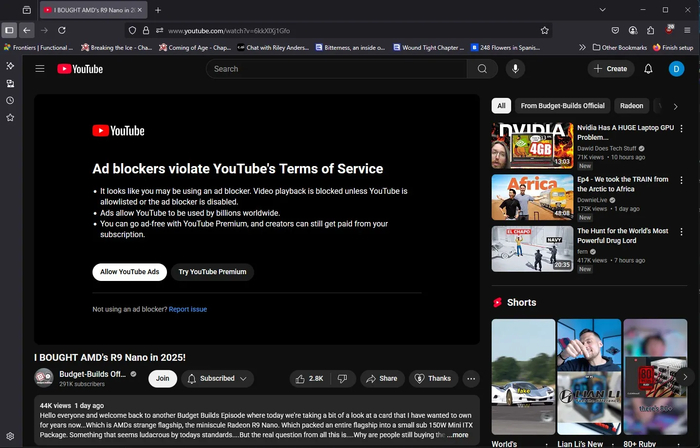700x448 pixels.
Task: Start voice search with the microphone
Action: pos(516,69)
